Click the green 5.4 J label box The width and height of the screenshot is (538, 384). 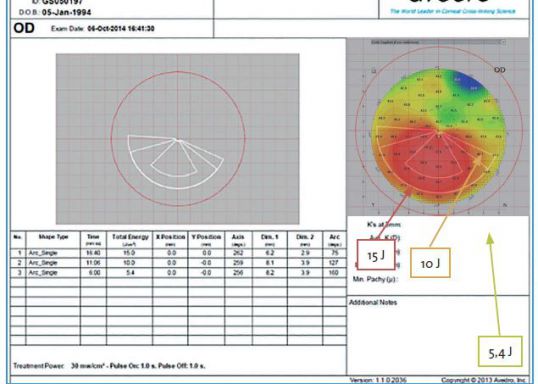[x=500, y=352]
